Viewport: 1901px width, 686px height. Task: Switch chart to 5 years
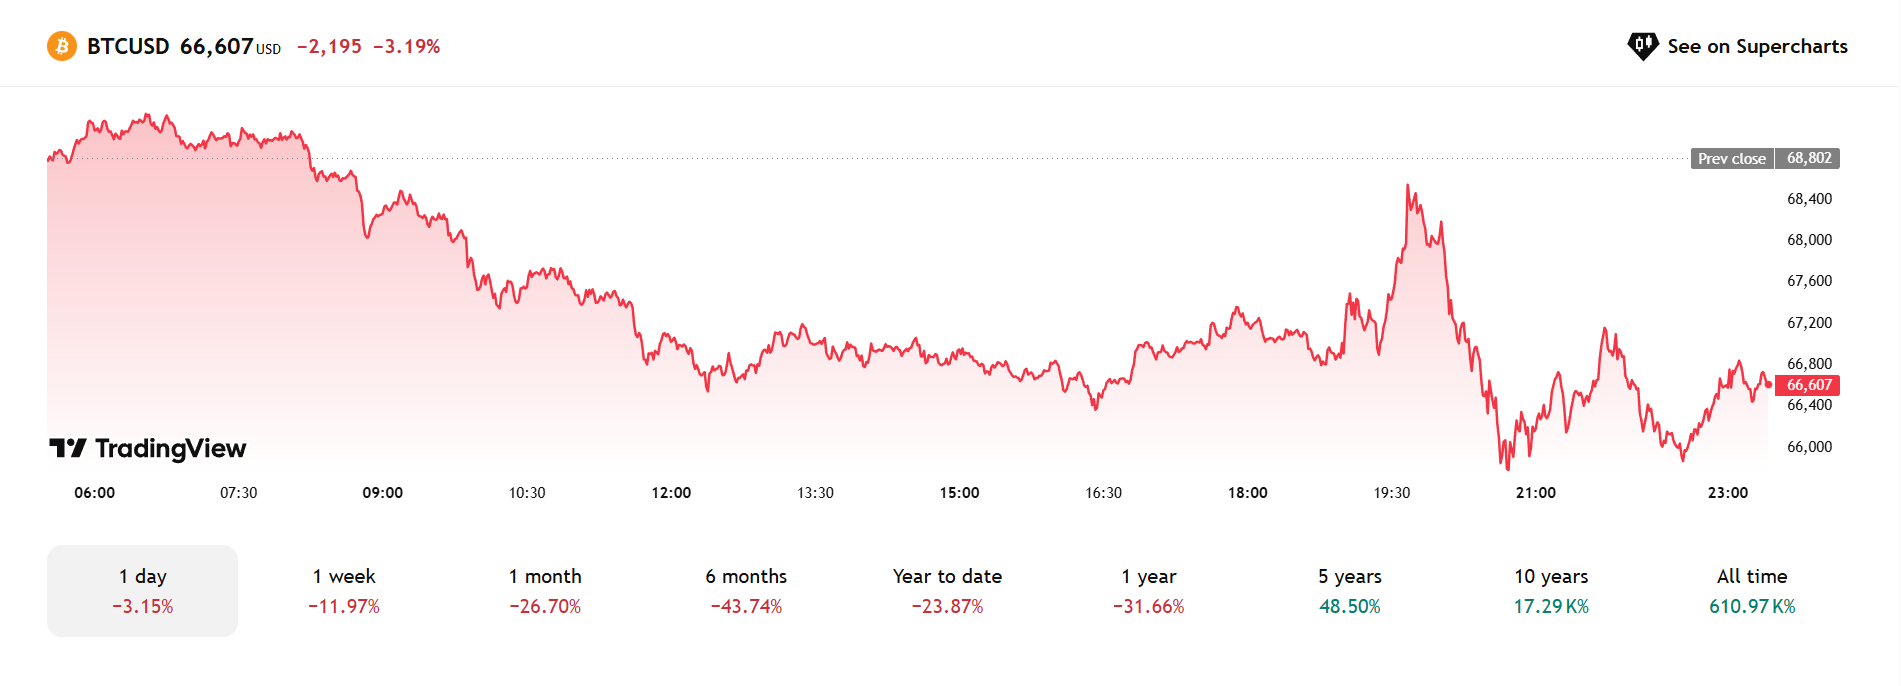click(1349, 590)
